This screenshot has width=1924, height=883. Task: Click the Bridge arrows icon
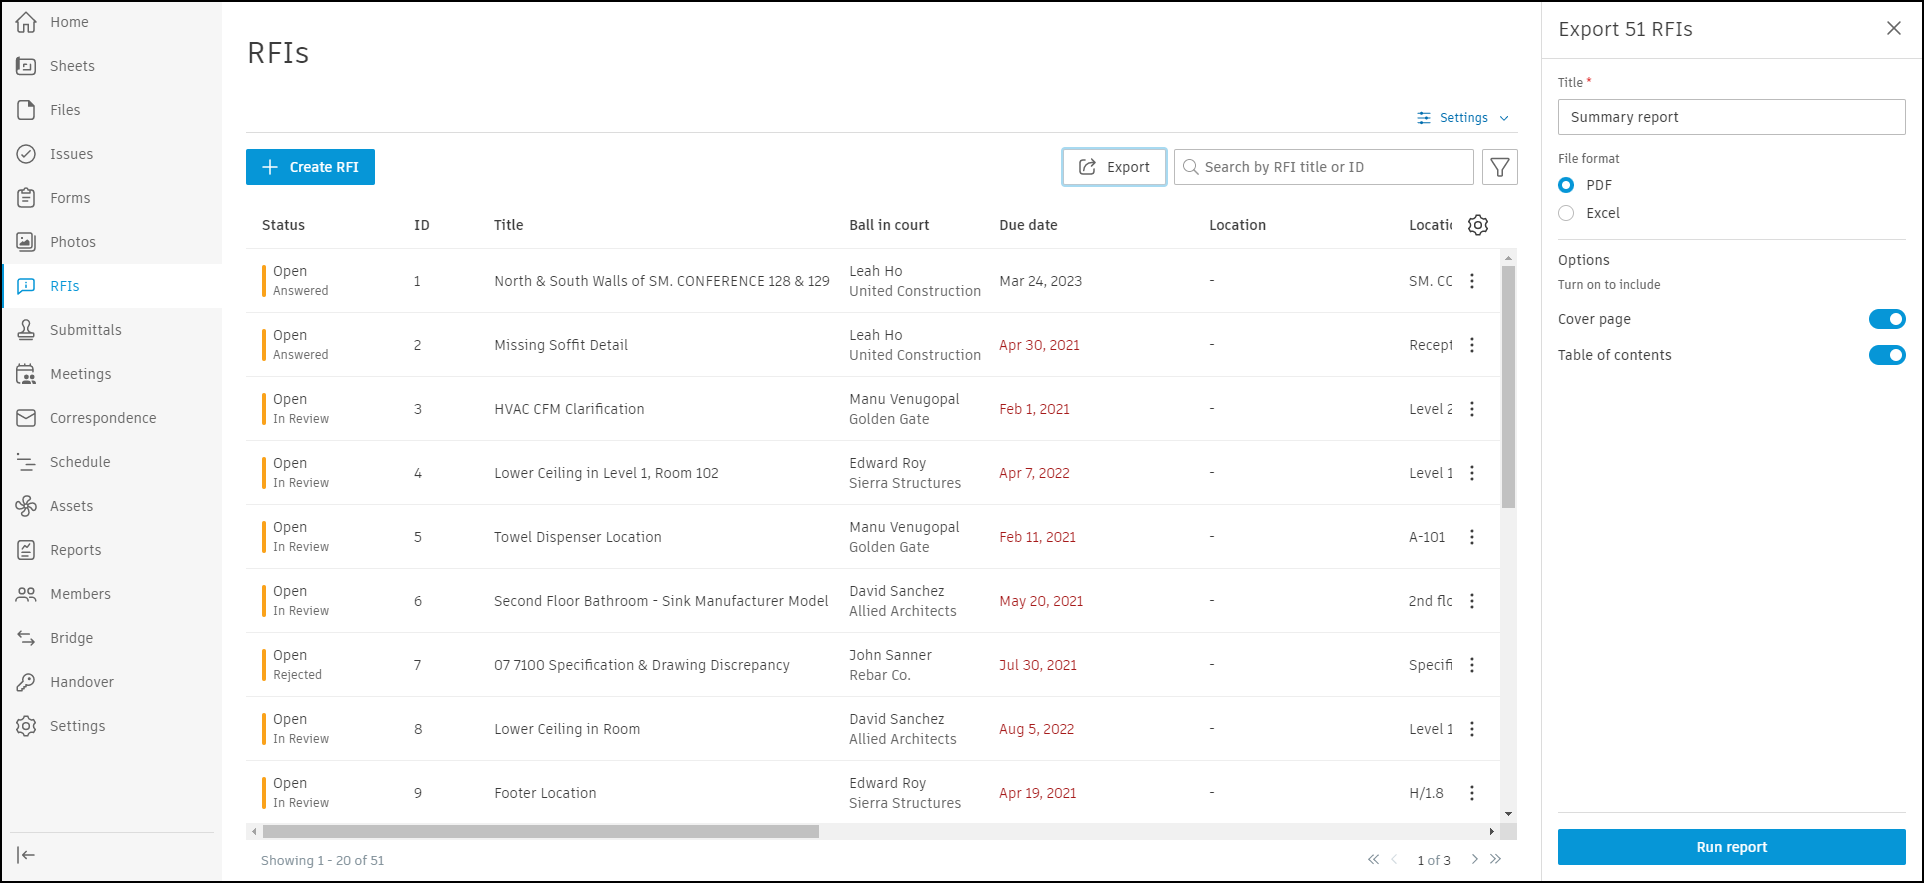pyautogui.click(x=26, y=638)
